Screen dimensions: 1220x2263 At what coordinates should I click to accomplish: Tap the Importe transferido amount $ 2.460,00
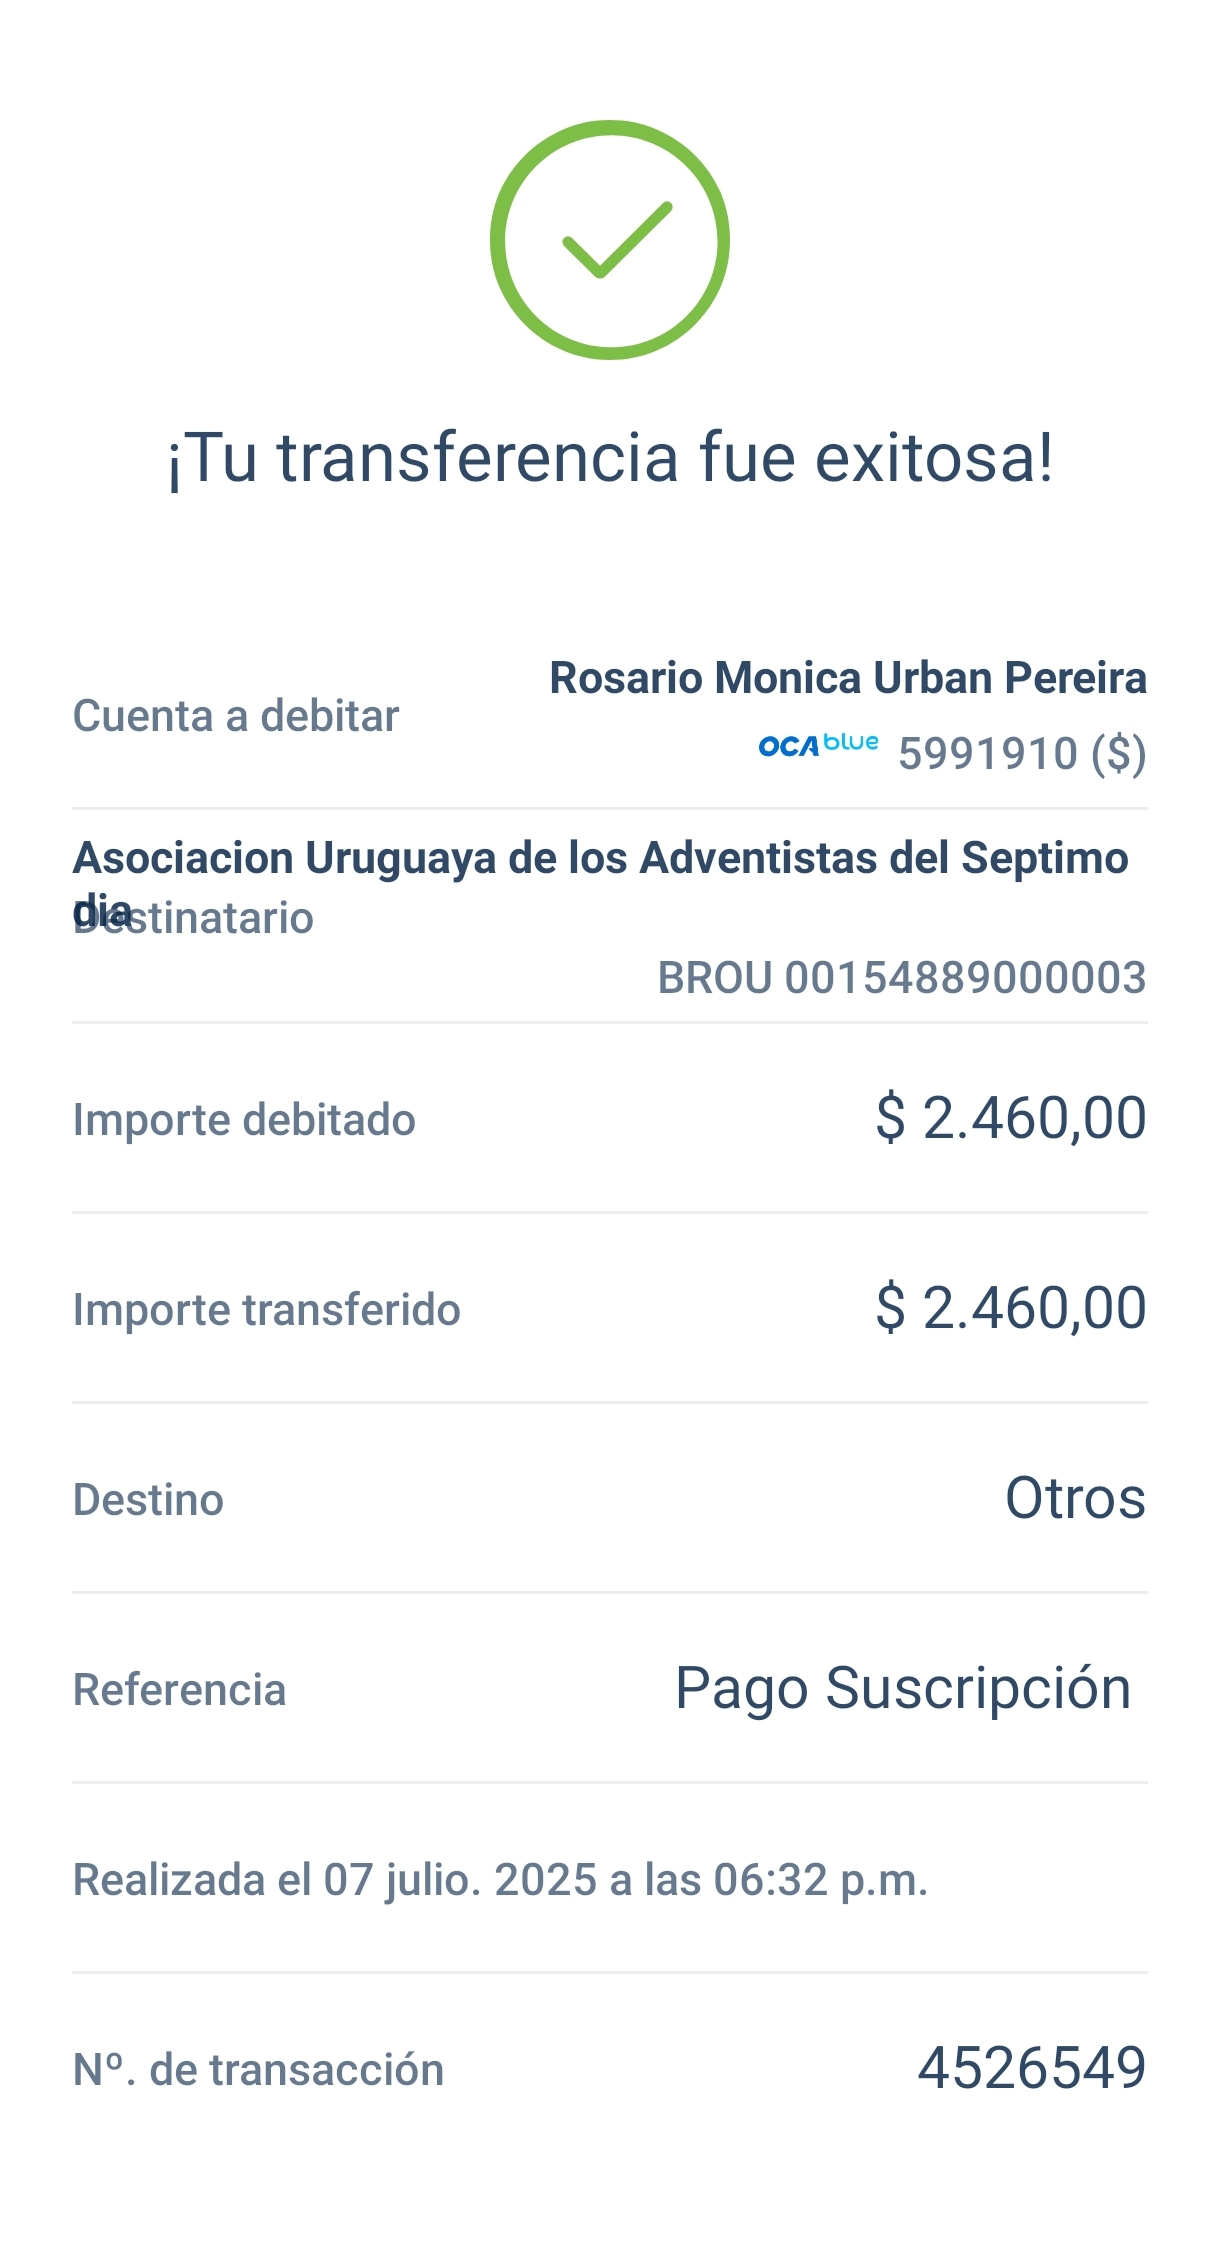tap(1010, 1308)
